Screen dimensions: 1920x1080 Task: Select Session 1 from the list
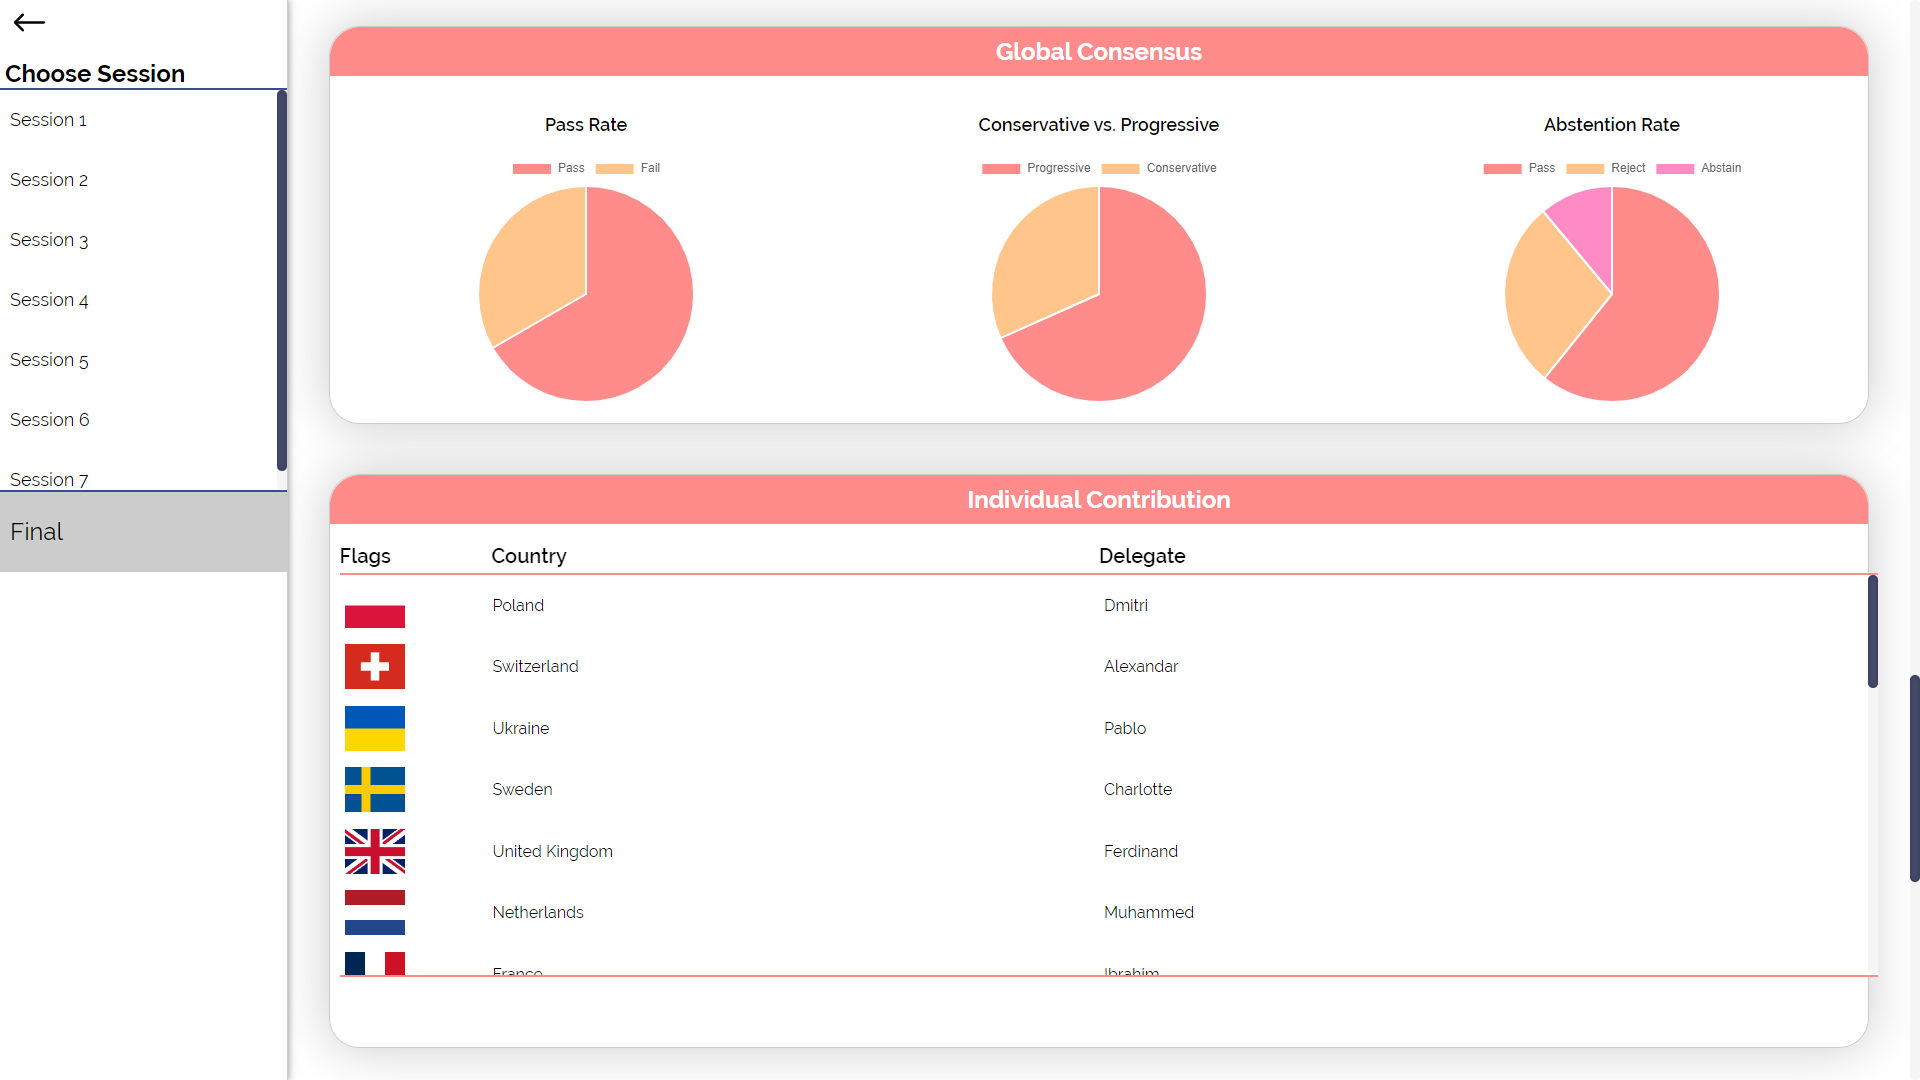click(48, 120)
